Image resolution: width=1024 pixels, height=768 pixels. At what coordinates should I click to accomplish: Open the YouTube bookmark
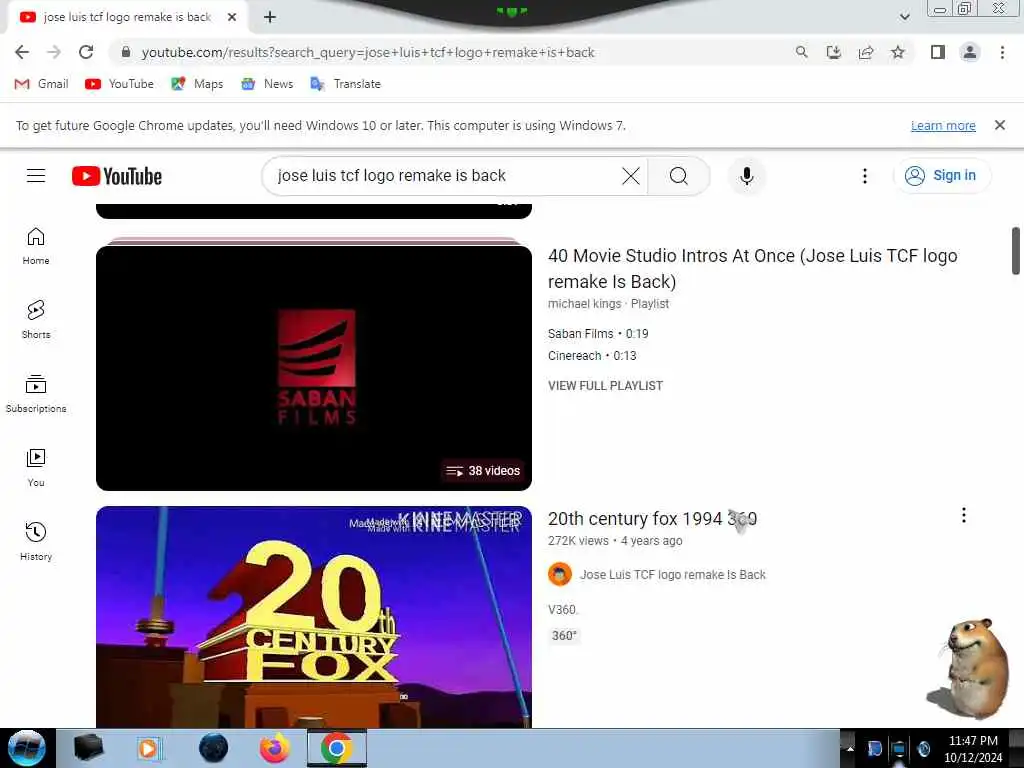click(120, 84)
